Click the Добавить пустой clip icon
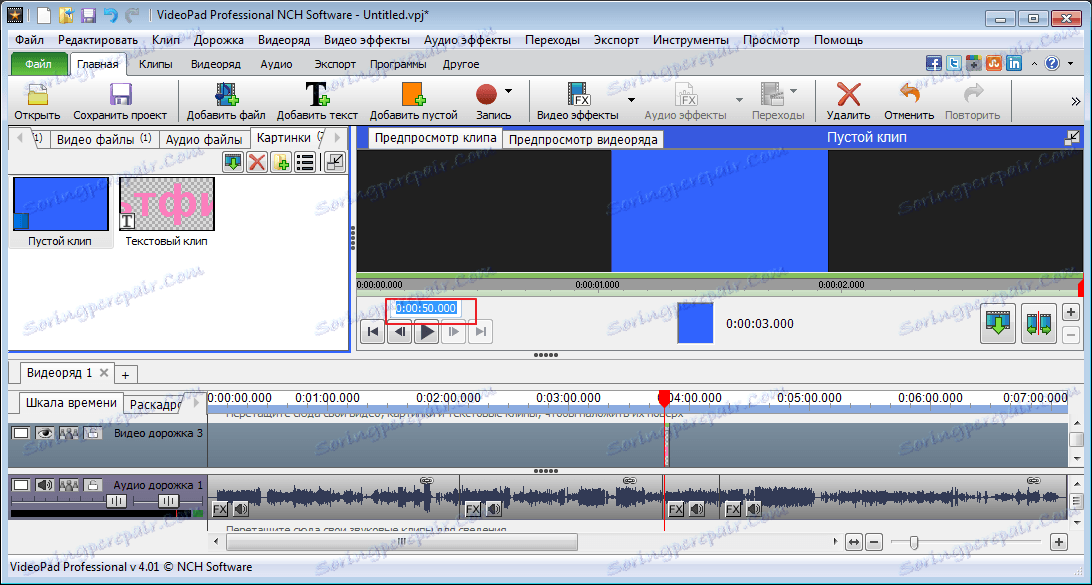The height and width of the screenshot is (585, 1092). [x=414, y=95]
